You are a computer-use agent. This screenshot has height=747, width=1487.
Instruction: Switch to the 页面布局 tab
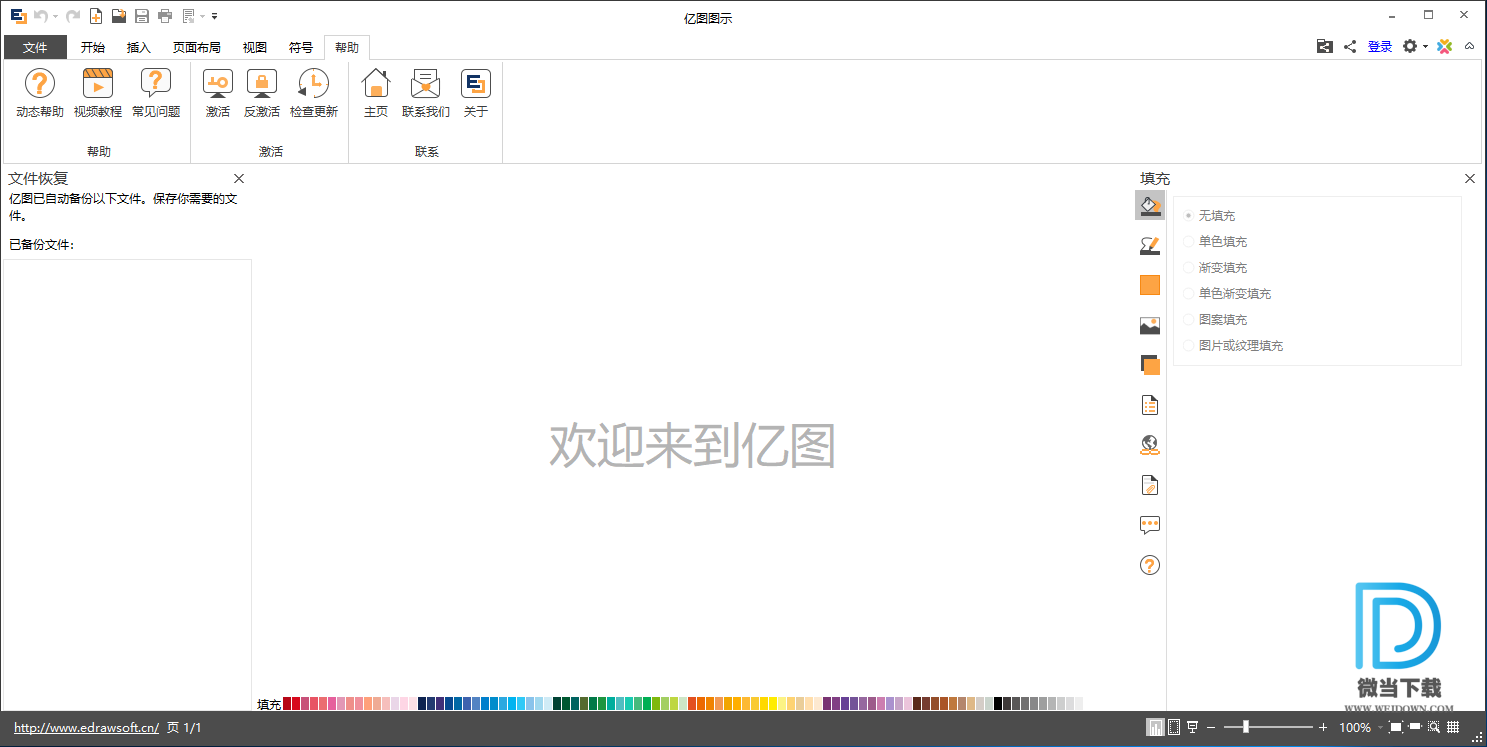(x=197, y=47)
